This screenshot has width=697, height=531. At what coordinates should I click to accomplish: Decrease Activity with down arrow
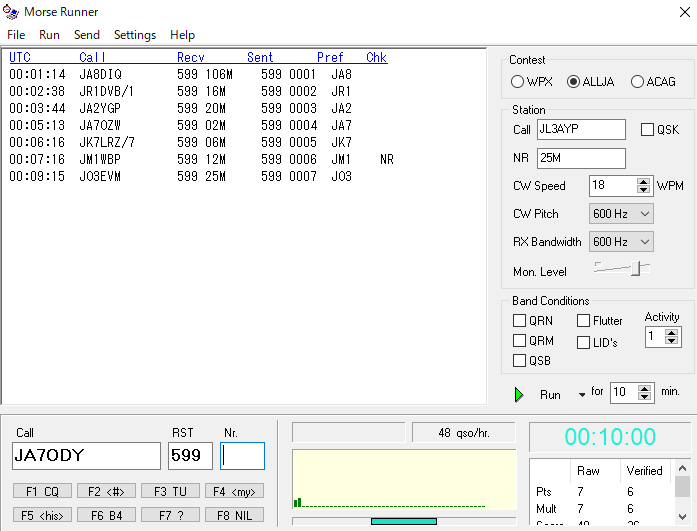click(x=671, y=341)
